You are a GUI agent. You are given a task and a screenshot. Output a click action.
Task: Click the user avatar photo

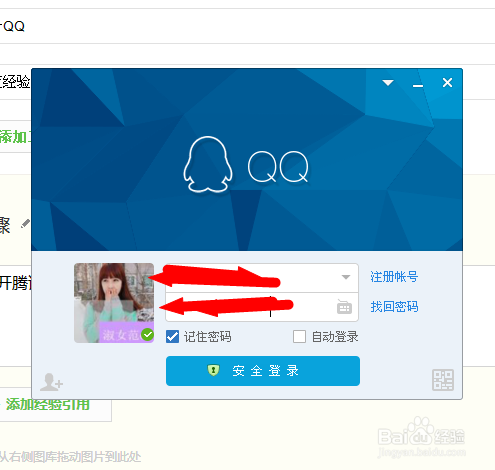(114, 303)
